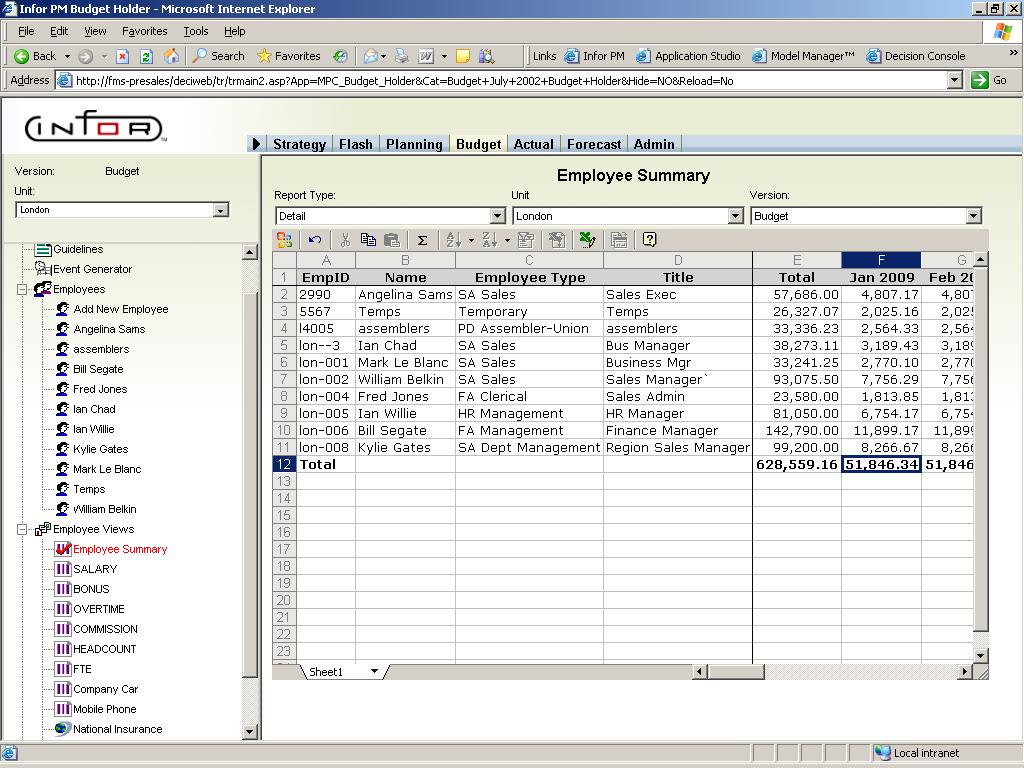This screenshot has height=768, width=1024.
Task: Click the Search button
Action: click(x=219, y=56)
